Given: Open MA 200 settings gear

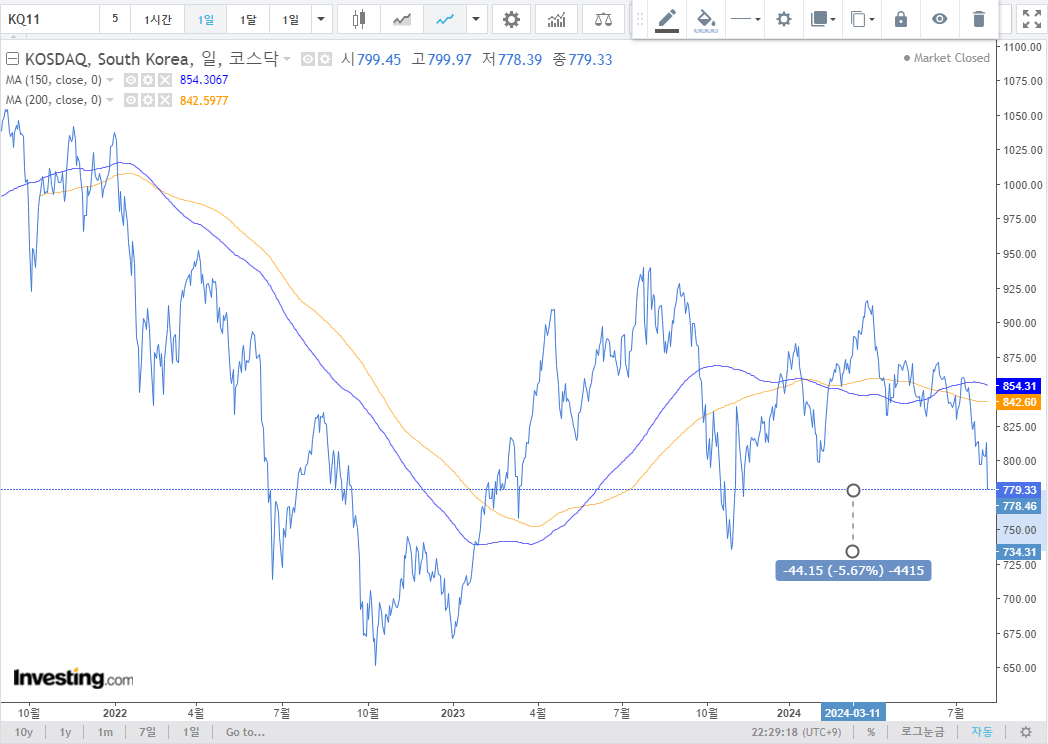Looking at the screenshot, I should (x=148, y=100).
